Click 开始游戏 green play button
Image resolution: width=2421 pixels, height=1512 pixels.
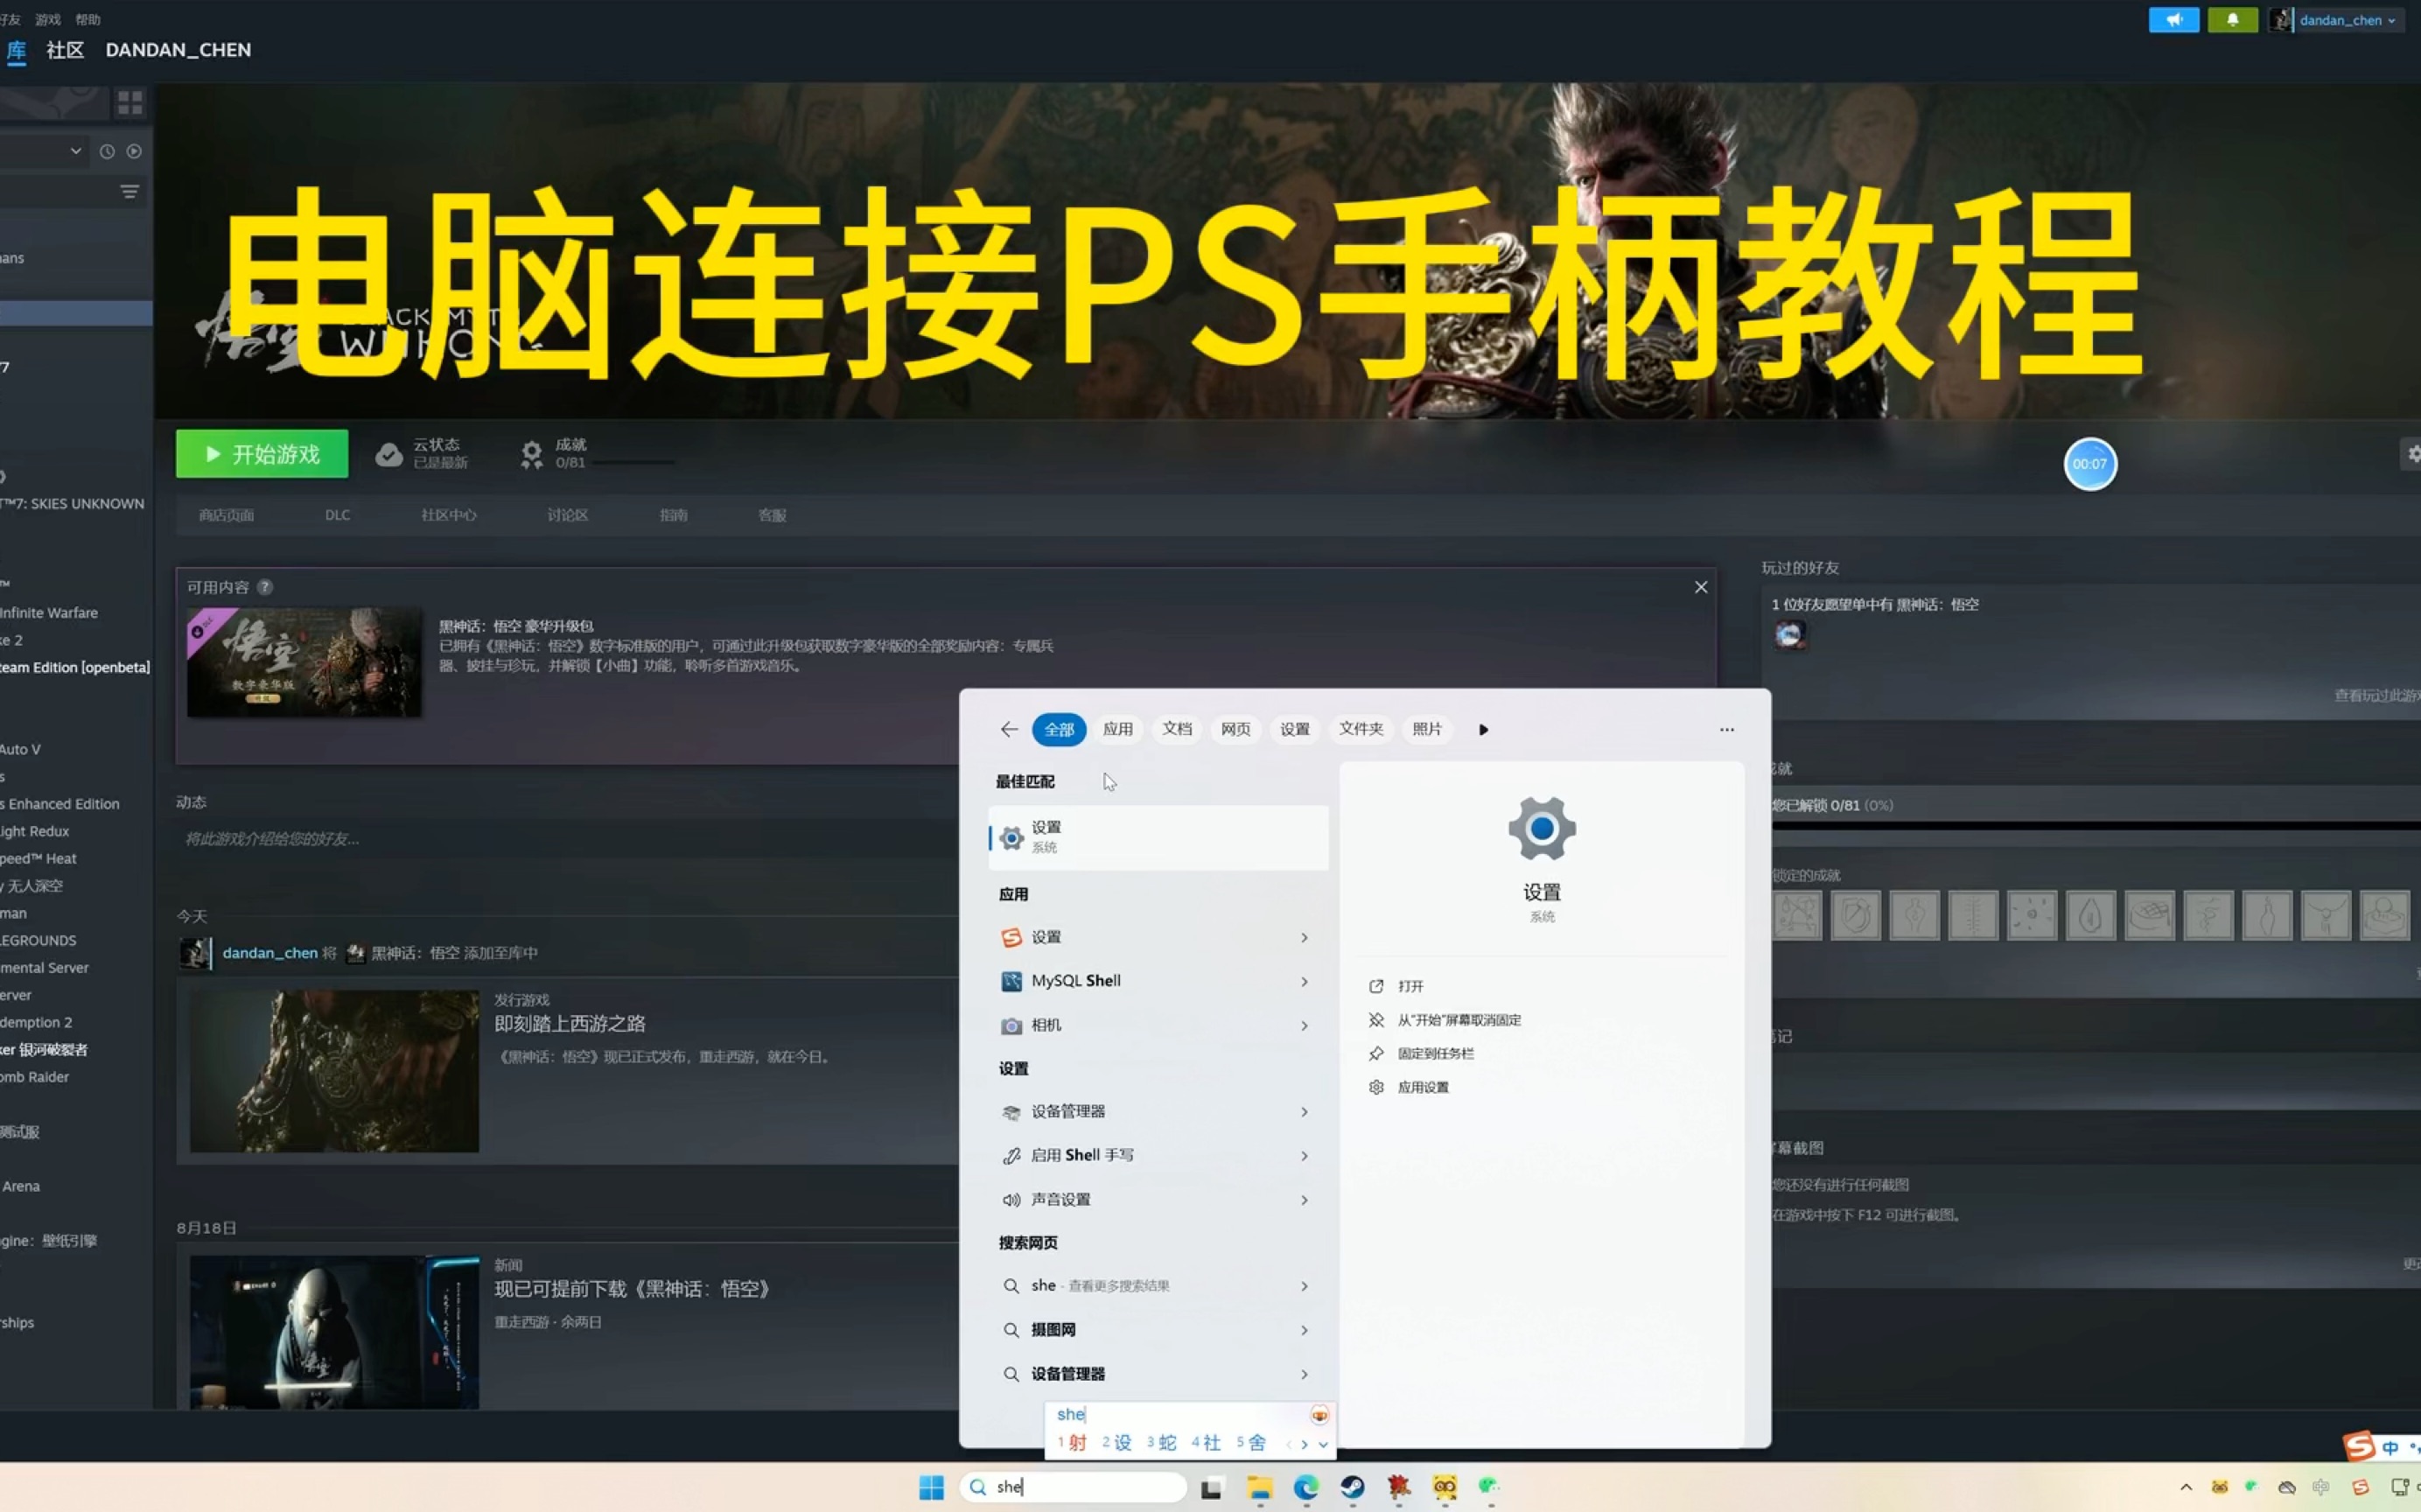pyautogui.click(x=263, y=453)
